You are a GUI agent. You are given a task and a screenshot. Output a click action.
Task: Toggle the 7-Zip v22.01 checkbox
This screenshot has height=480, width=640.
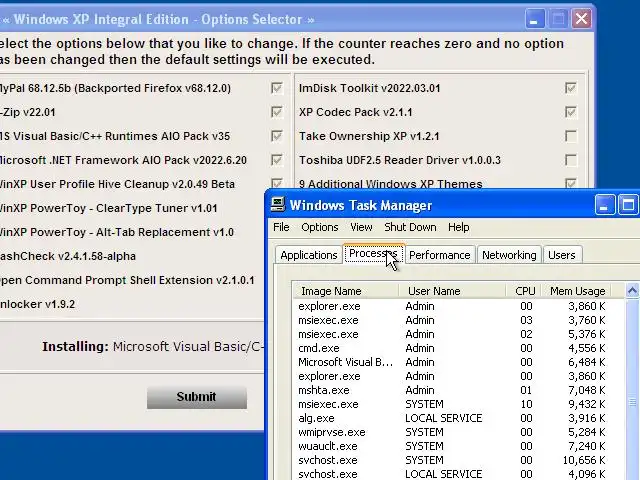(x=277, y=112)
